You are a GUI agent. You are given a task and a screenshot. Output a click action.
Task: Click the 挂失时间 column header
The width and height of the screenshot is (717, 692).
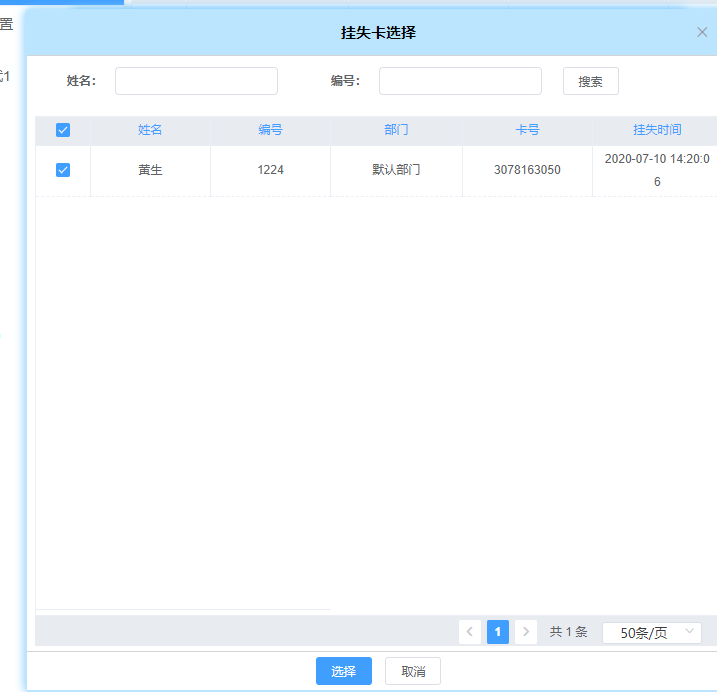point(657,130)
